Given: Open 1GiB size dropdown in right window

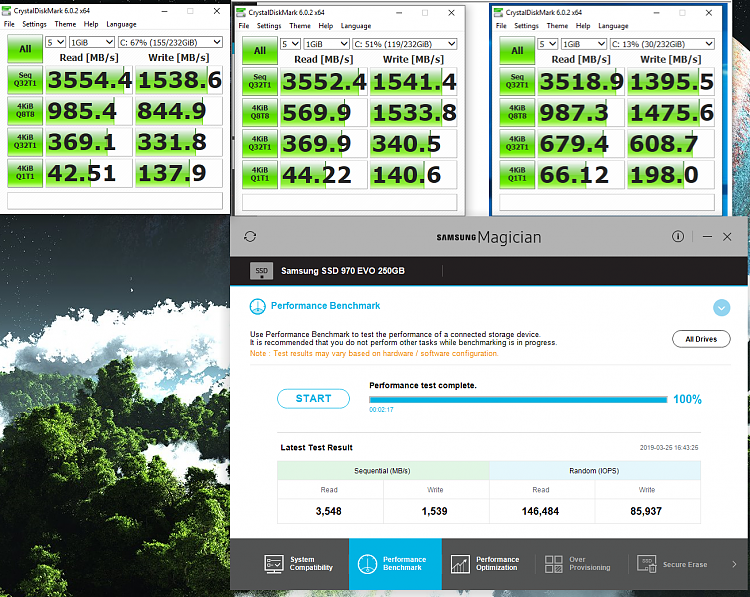Looking at the screenshot, I should pyautogui.click(x=584, y=44).
